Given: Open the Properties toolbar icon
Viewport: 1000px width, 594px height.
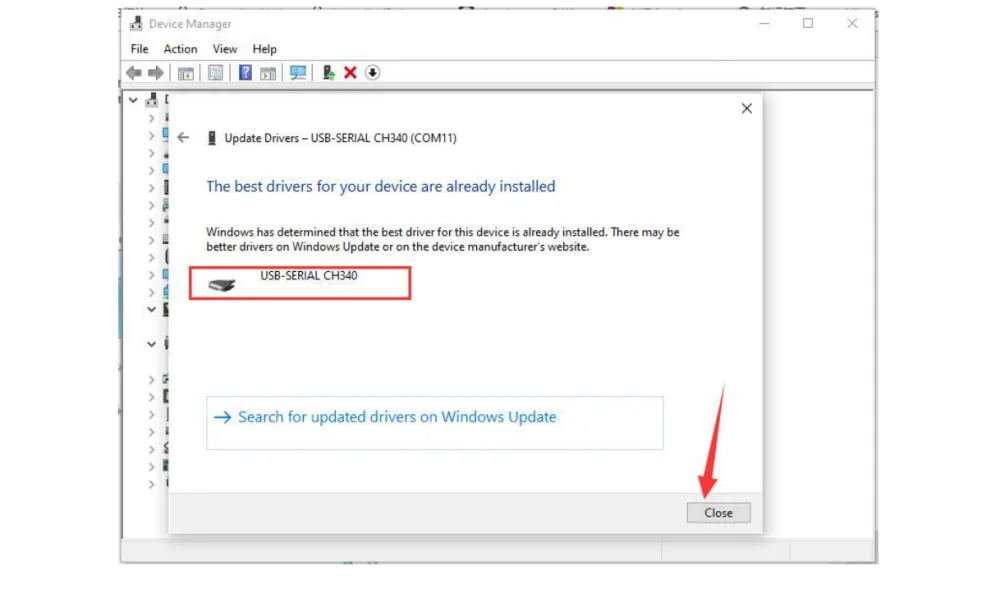Looking at the screenshot, I should coord(216,73).
